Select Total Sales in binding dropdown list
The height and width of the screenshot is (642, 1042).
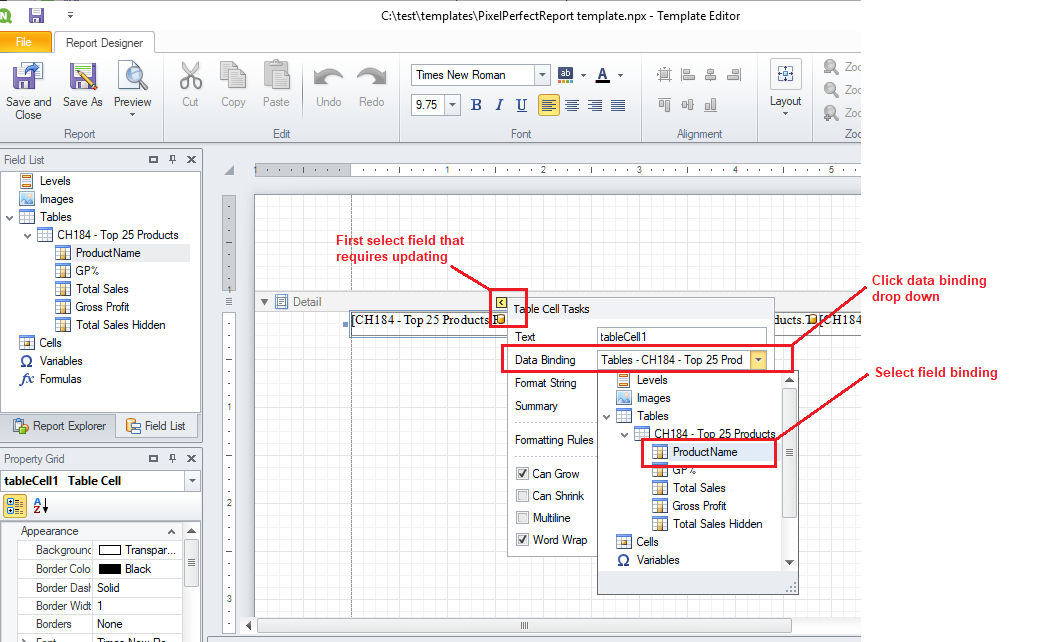point(699,488)
